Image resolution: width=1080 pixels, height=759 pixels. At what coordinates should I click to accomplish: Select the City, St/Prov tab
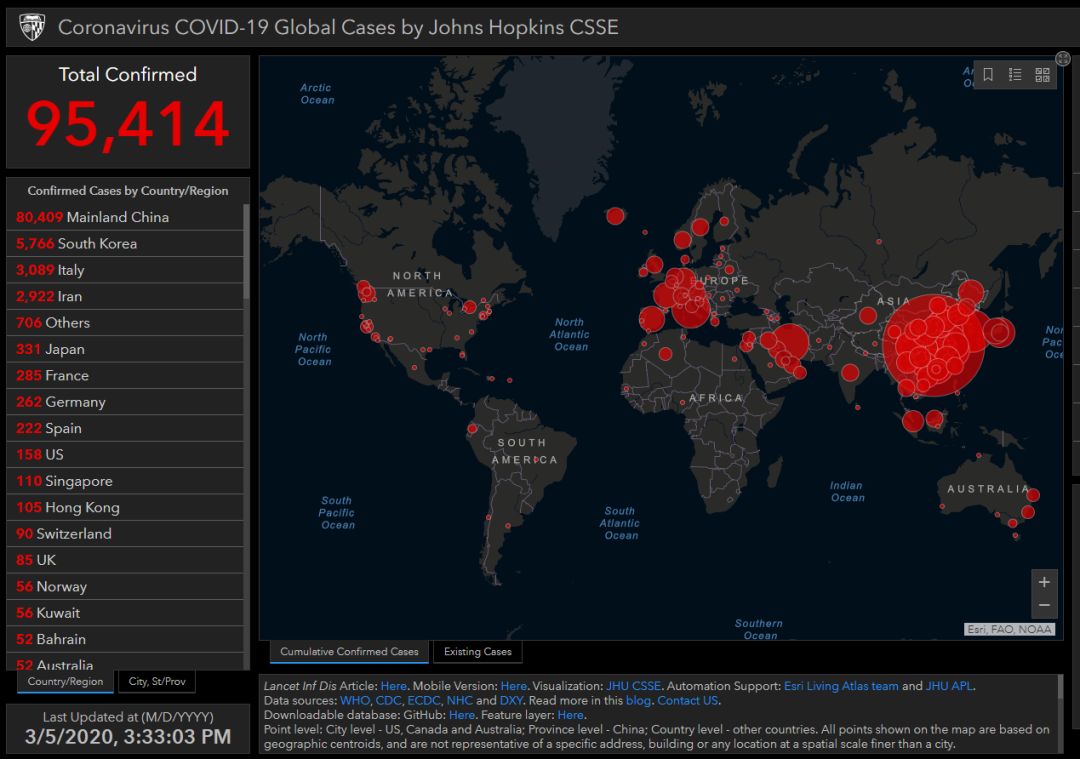(157, 681)
